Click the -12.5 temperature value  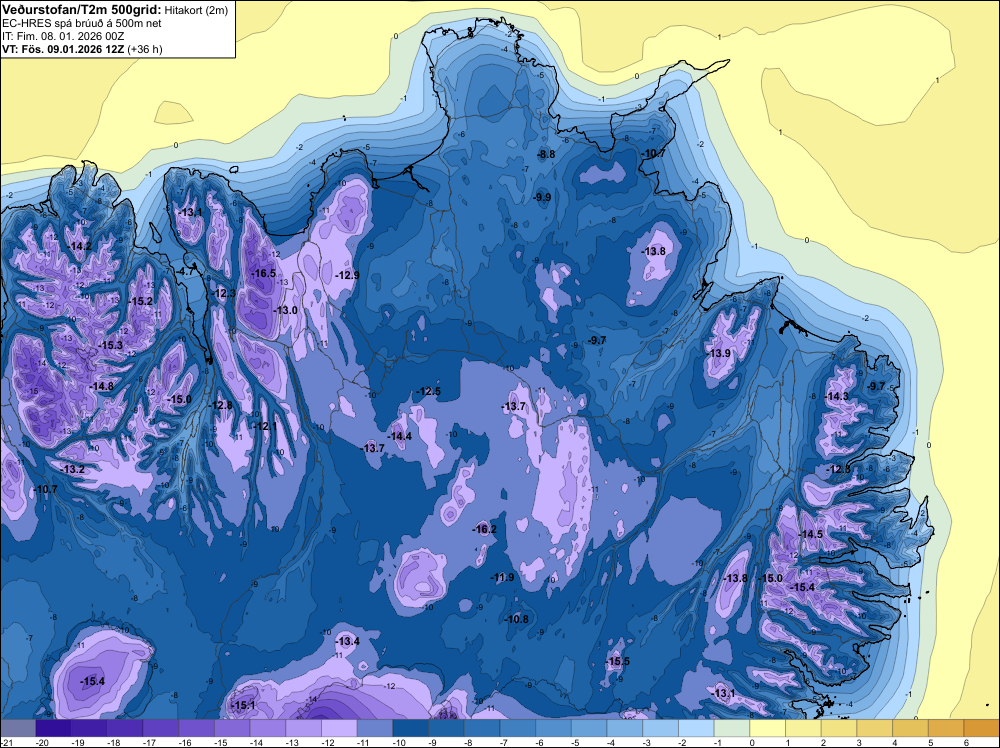(x=429, y=392)
